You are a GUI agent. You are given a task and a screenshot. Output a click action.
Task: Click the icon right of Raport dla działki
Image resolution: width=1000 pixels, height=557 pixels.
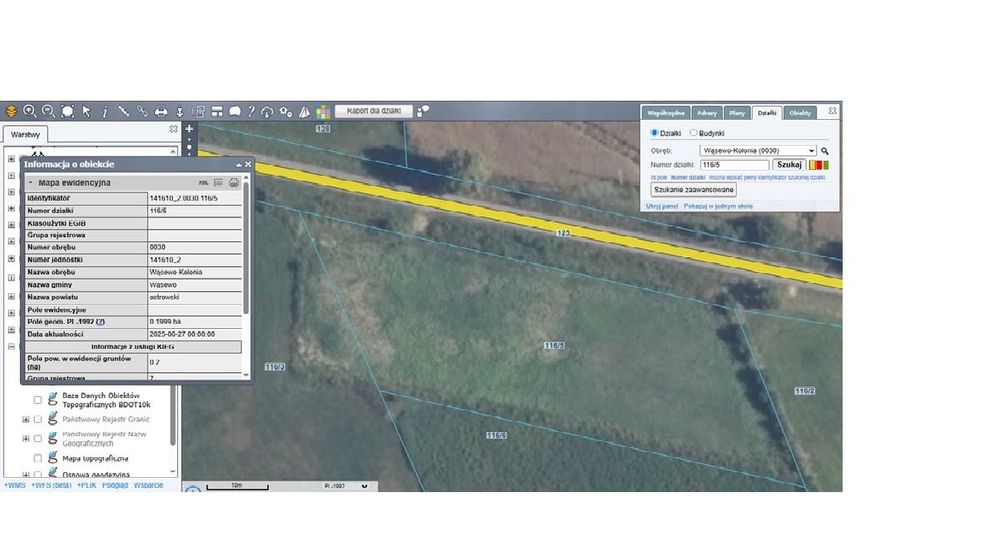click(x=423, y=111)
